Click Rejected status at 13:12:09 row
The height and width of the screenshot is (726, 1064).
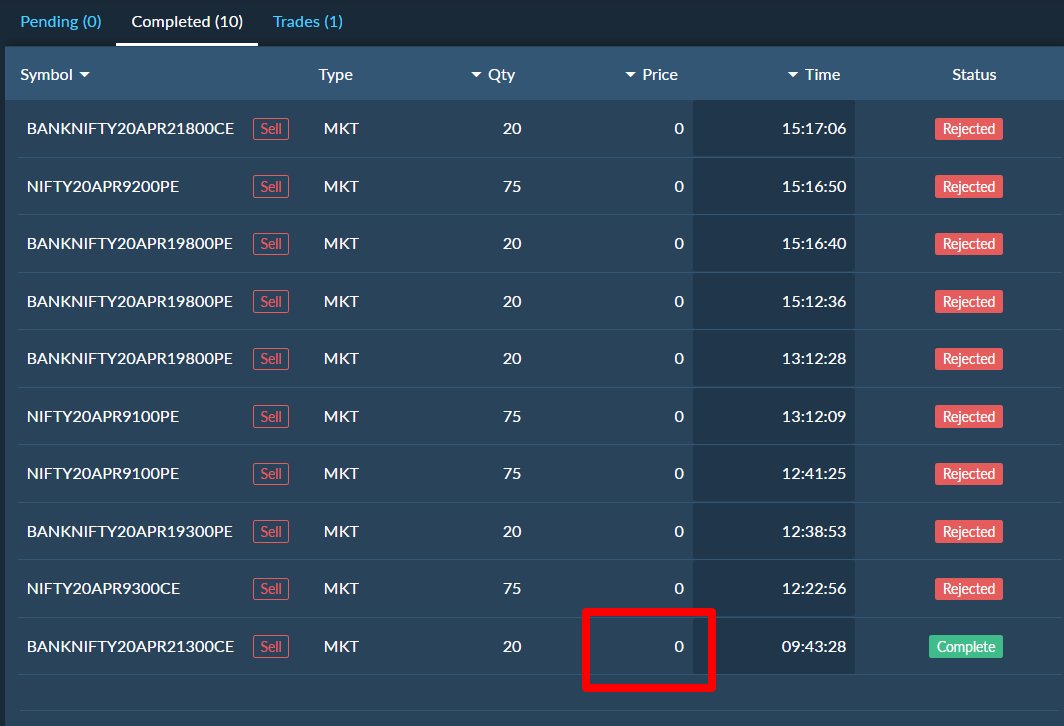tap(968, 417)
